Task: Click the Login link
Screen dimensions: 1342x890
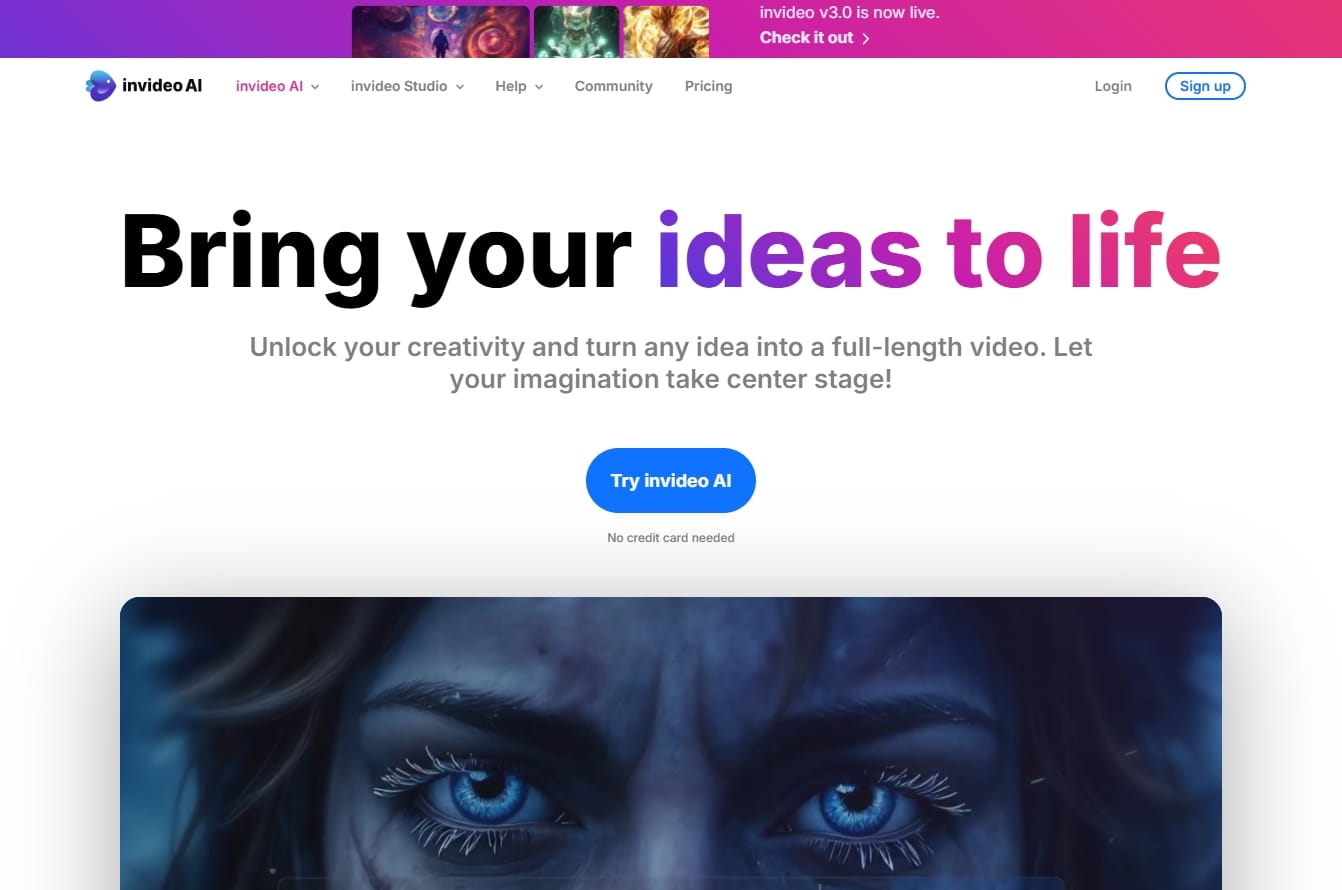Action: [1113, 86]
